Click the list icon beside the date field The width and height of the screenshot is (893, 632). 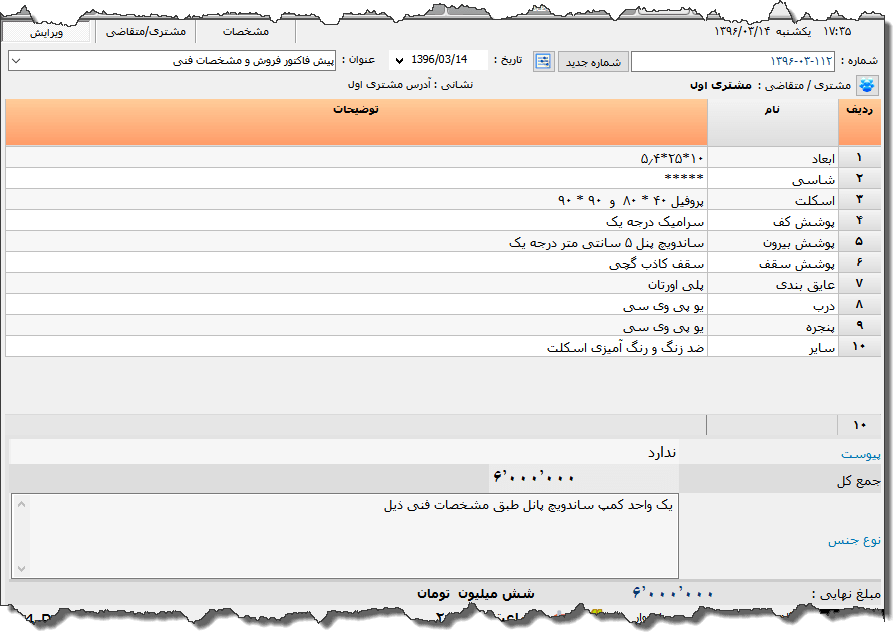(543, 62)
